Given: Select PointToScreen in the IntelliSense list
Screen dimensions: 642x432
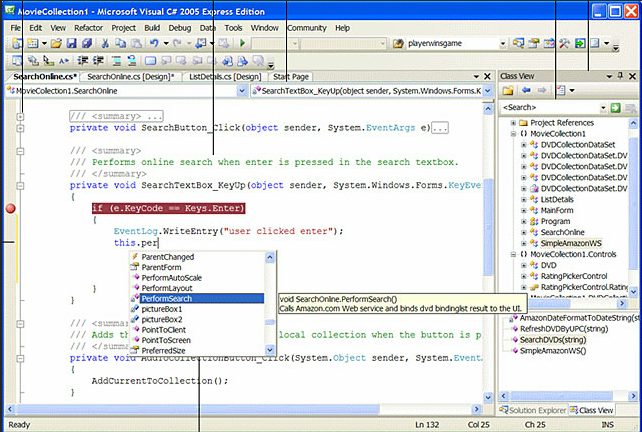Looking at the screenshot, I should click(197, 340).
